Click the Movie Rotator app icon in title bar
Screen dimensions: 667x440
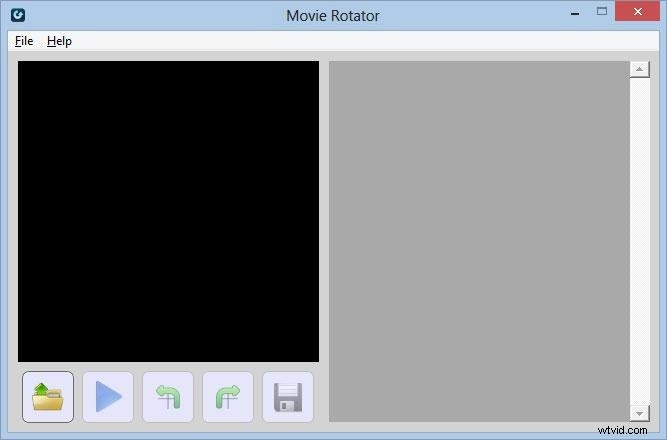[18, 15]
